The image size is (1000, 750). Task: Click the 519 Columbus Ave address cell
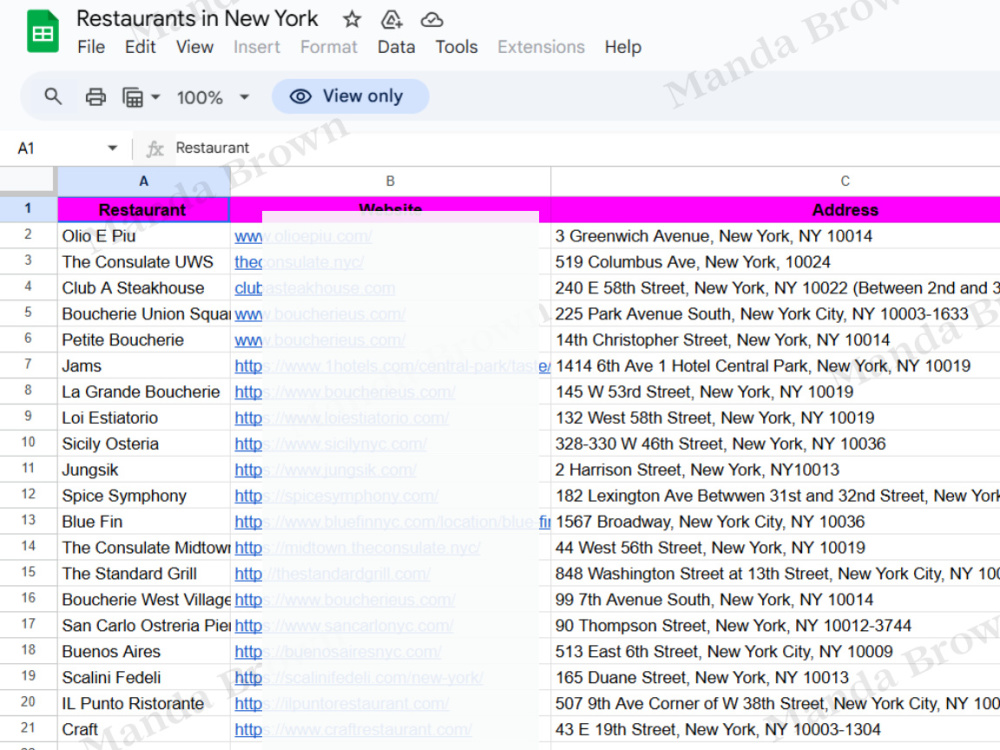click(776, 262)
